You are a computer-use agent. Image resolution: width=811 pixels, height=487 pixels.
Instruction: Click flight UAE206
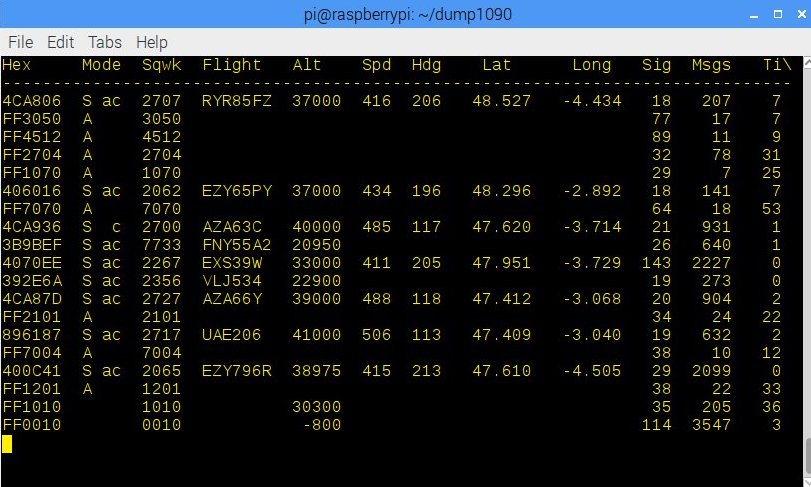click(x=232, y=335)
